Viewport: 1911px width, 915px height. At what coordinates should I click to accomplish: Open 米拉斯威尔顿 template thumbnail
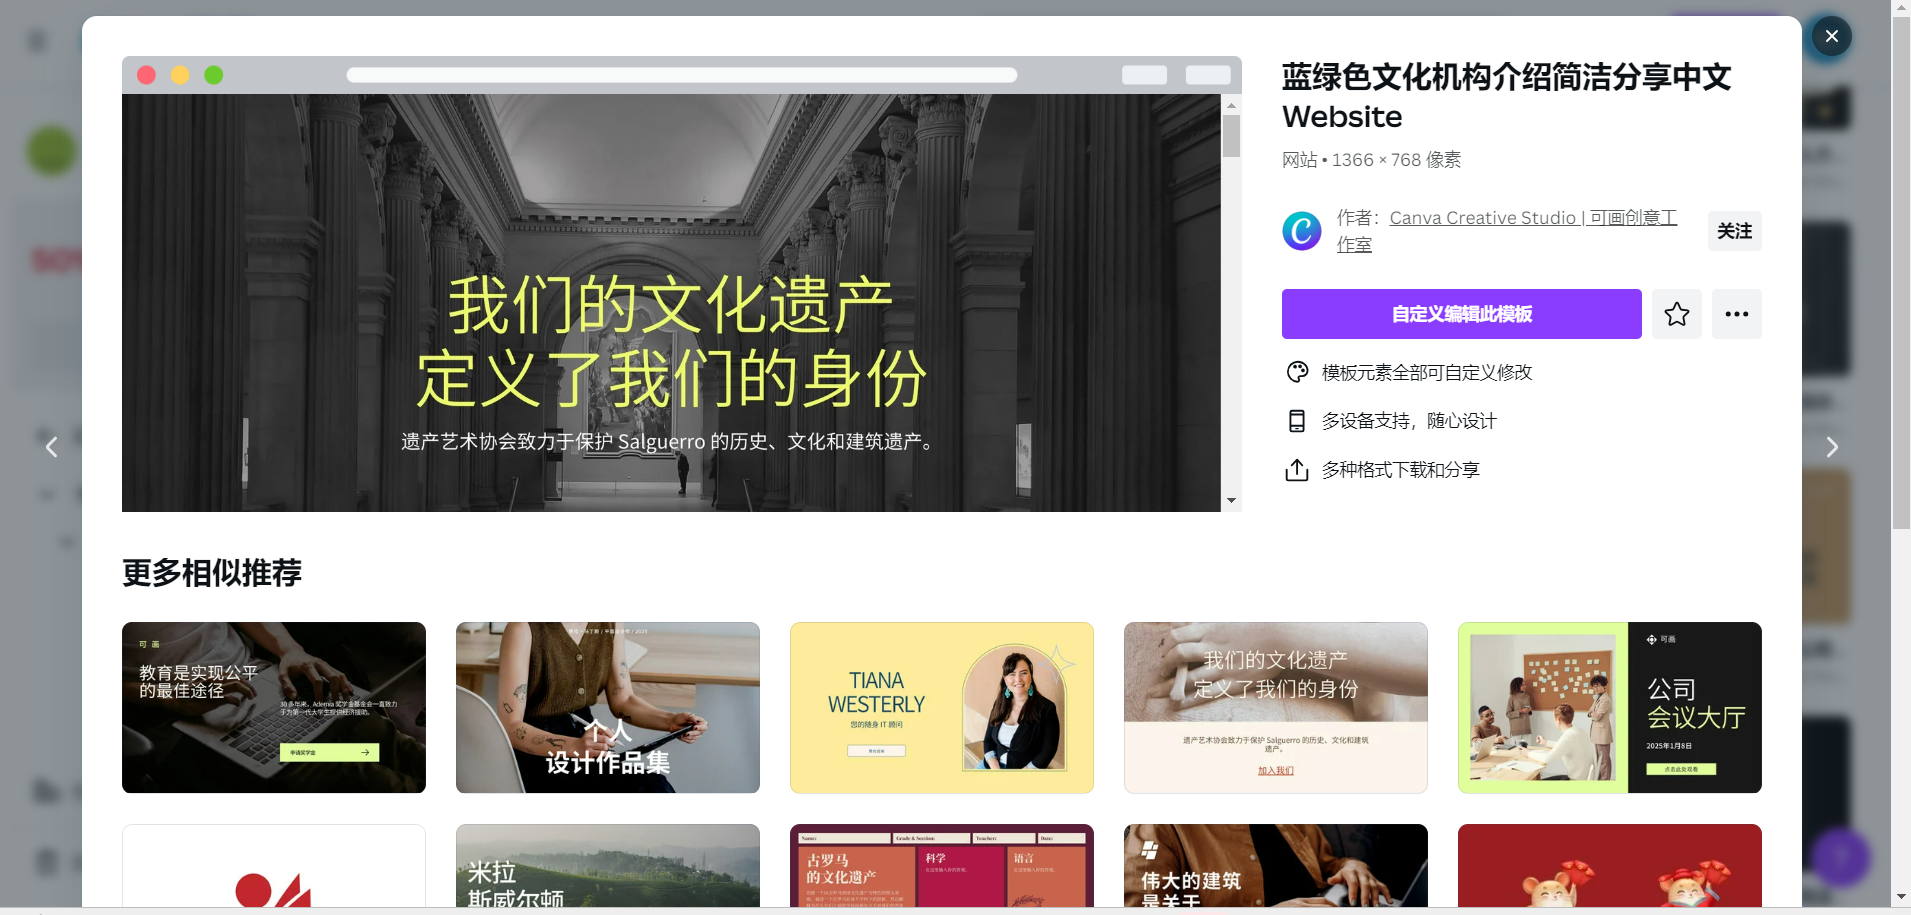pos(608,866)
